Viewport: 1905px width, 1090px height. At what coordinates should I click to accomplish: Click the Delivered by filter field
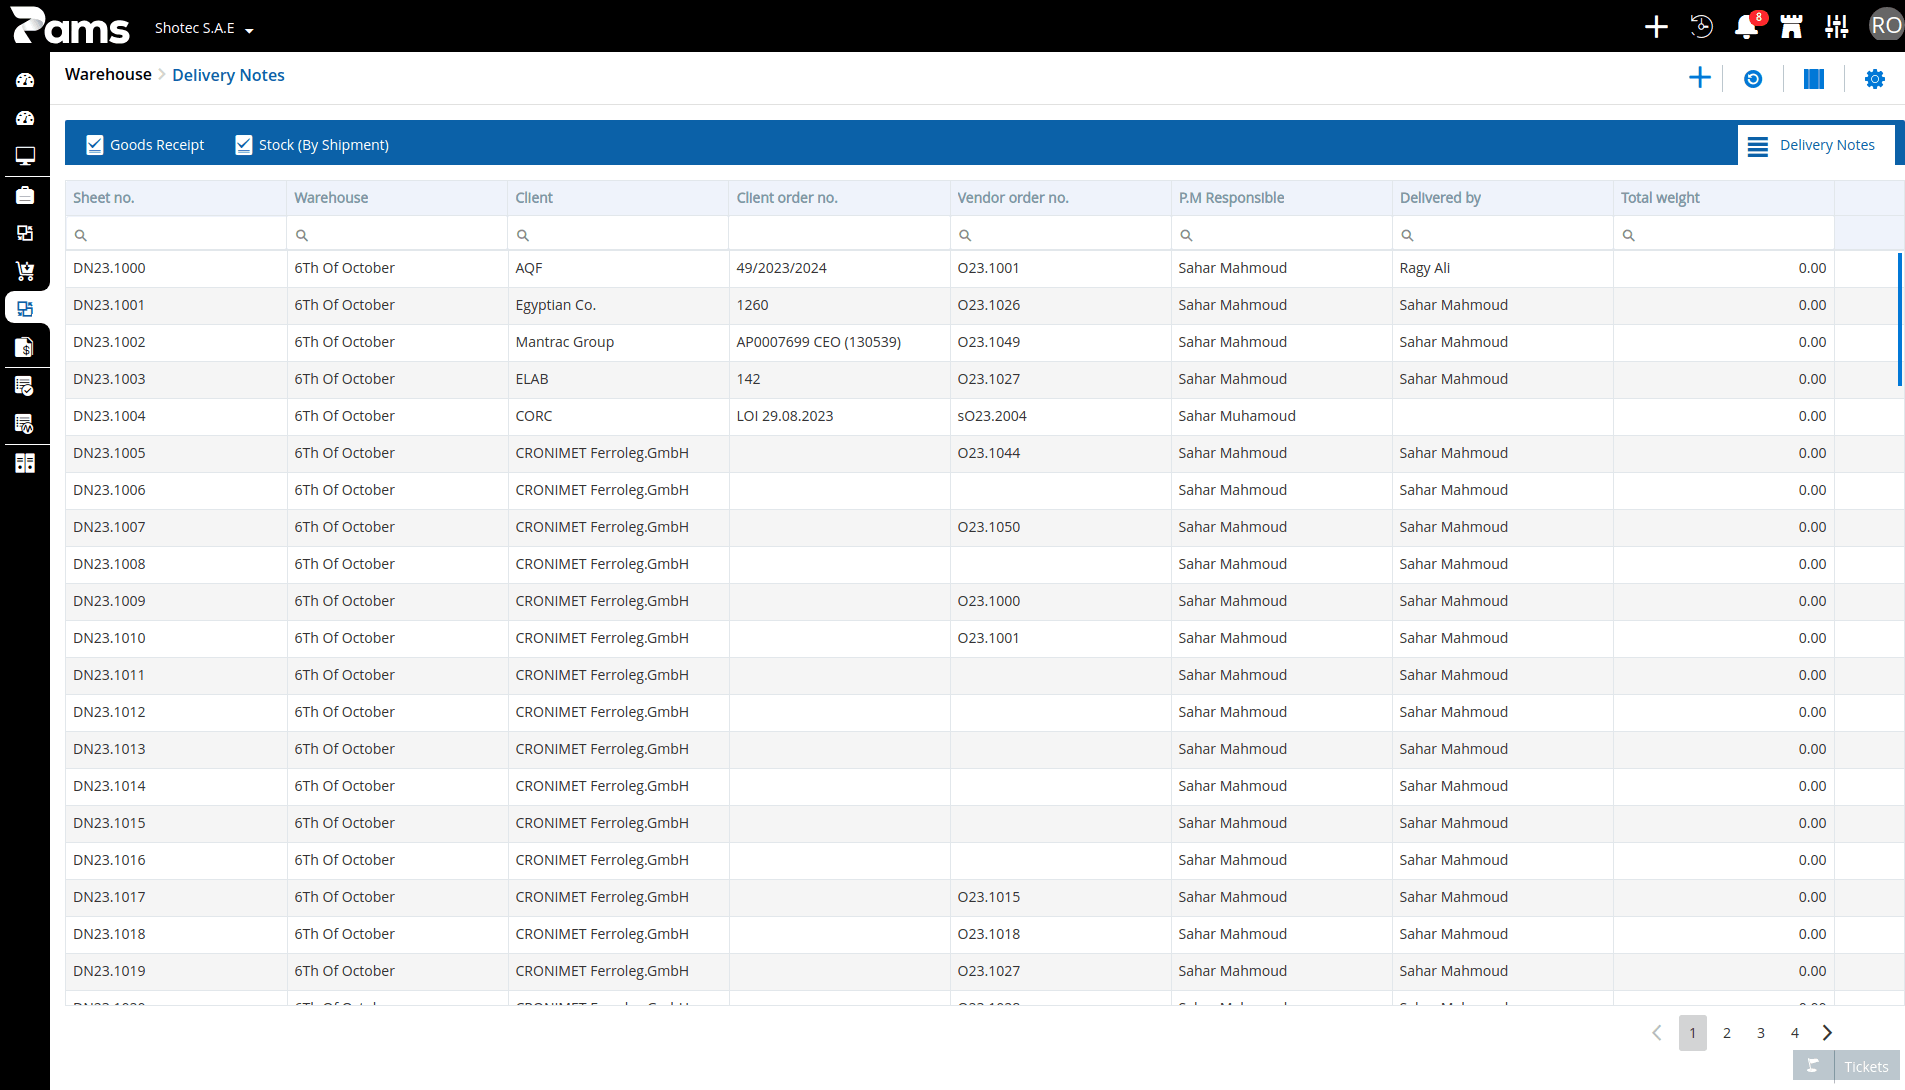pyautogui.click(x=1502, y=234)
